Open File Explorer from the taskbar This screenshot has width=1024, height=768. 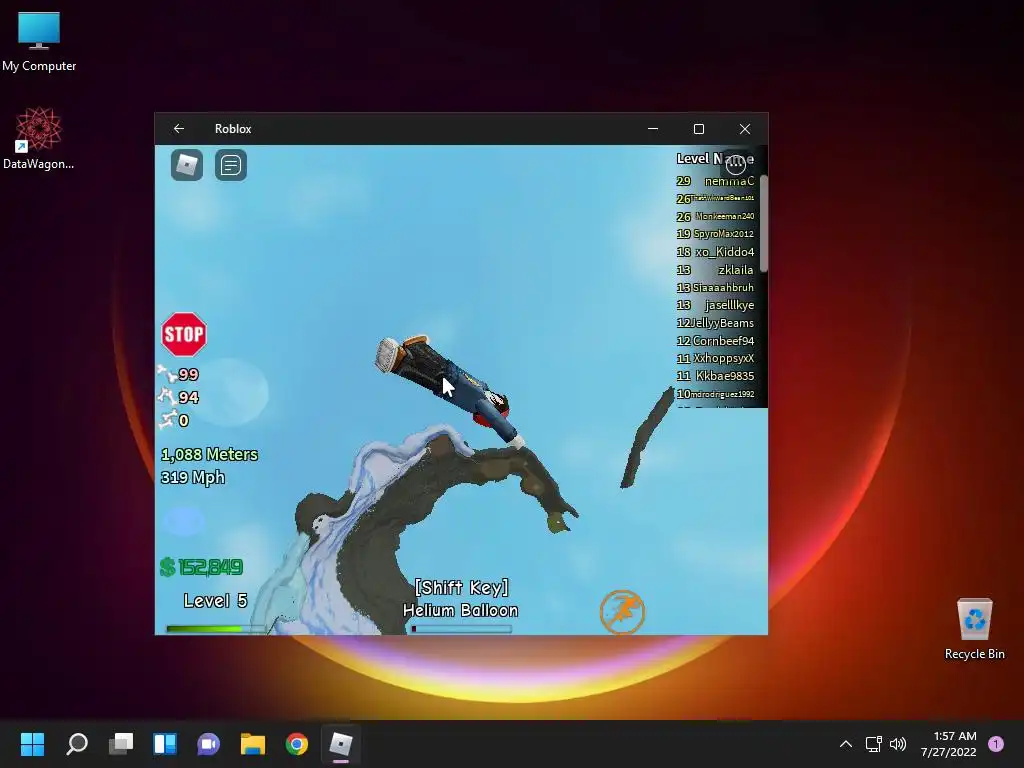pos(253,744)
